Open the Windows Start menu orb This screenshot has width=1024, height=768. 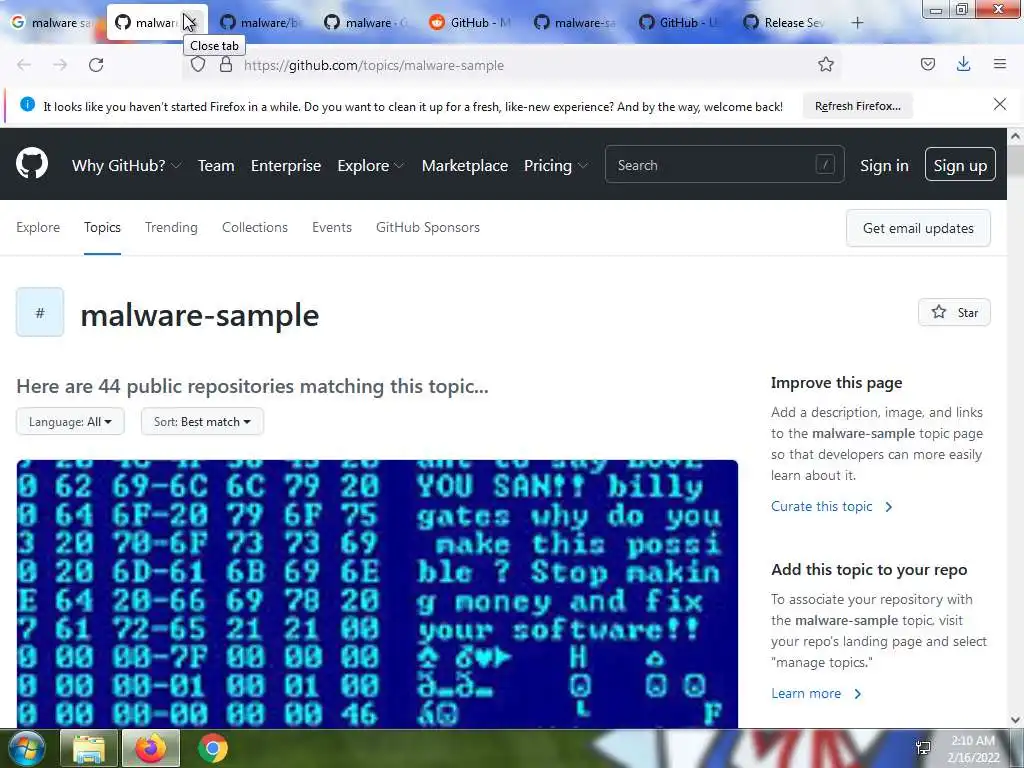(27, 748)
